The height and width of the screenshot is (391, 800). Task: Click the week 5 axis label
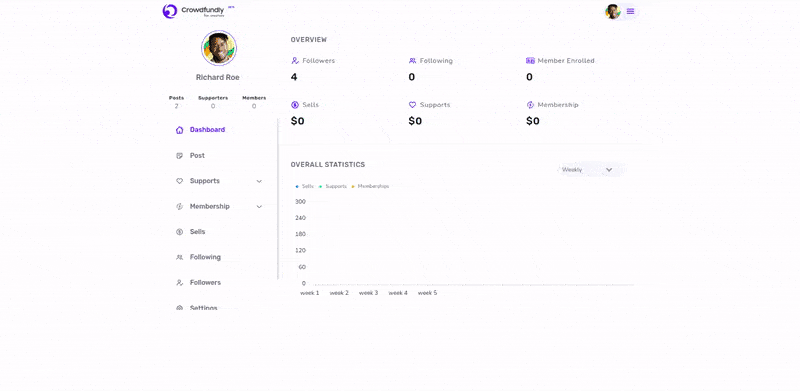(x=428, y=293)
